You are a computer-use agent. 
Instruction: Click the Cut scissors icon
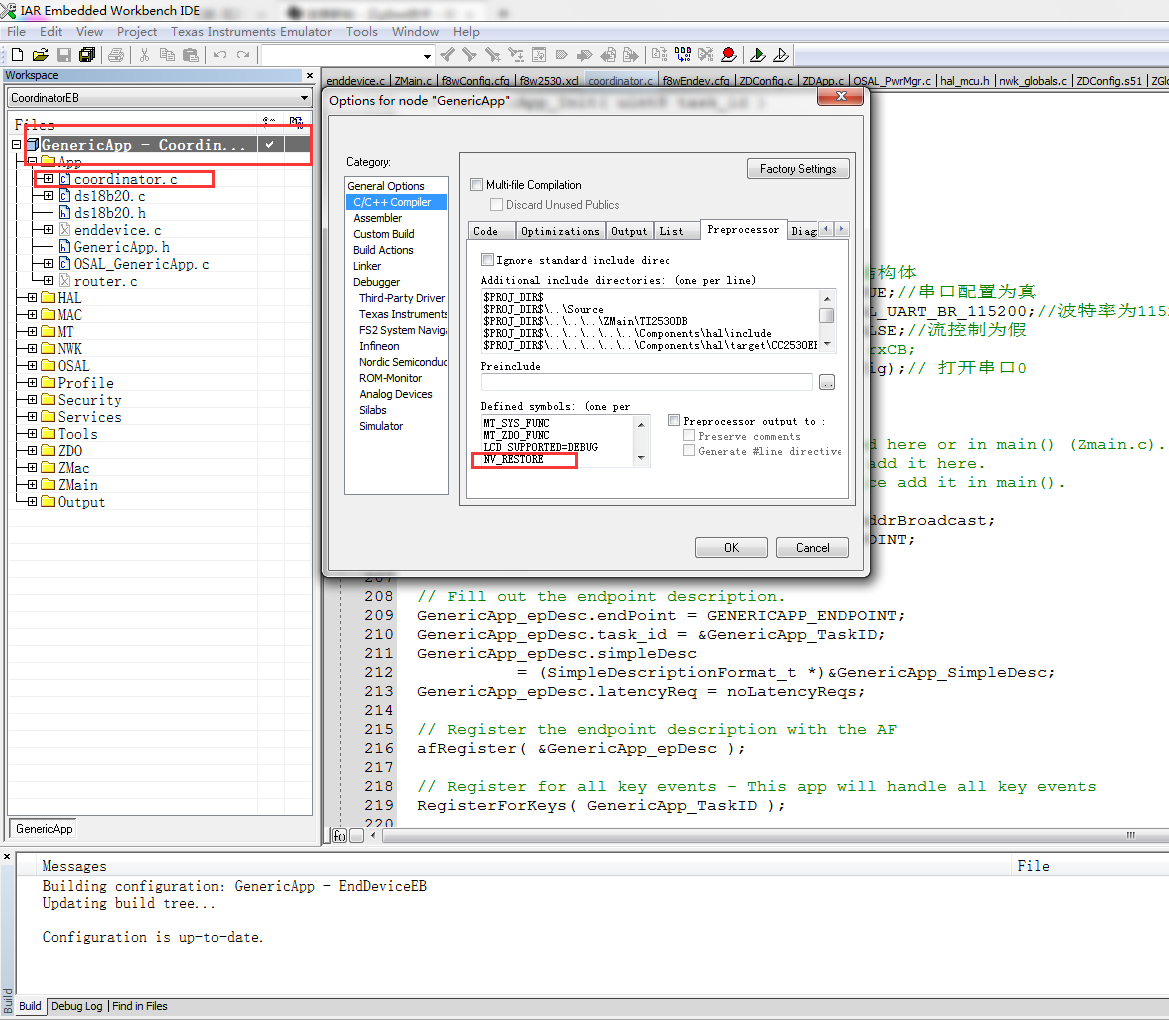point(145,54)
